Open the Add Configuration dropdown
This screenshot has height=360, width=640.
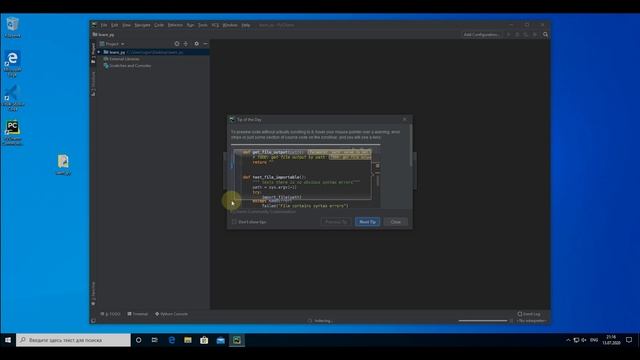point(481,35)
